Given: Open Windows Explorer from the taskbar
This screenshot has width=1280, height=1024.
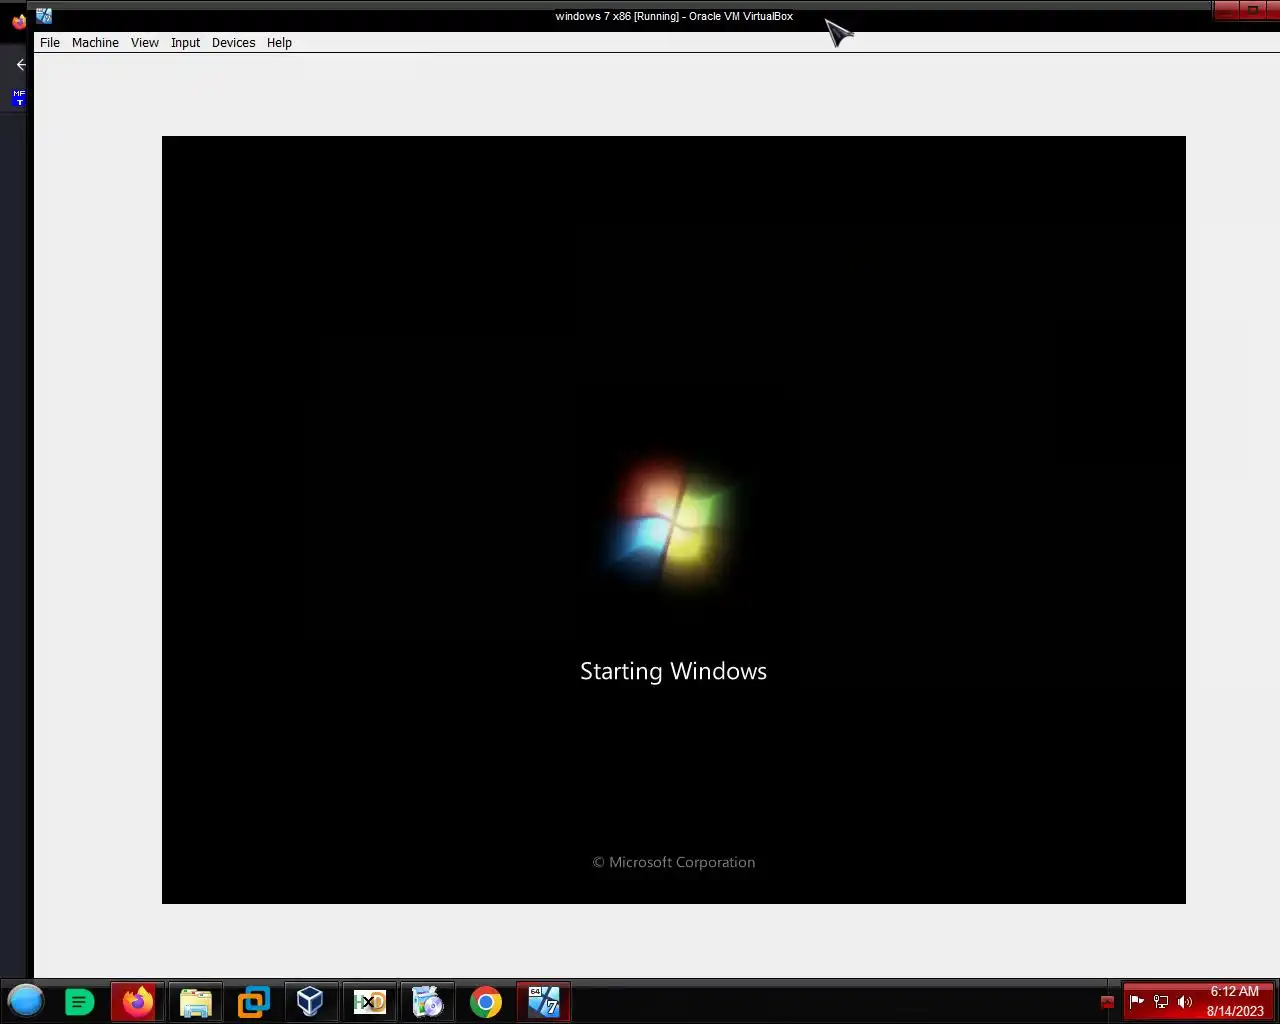Looking at the screenshot, I should point(196,1002).
